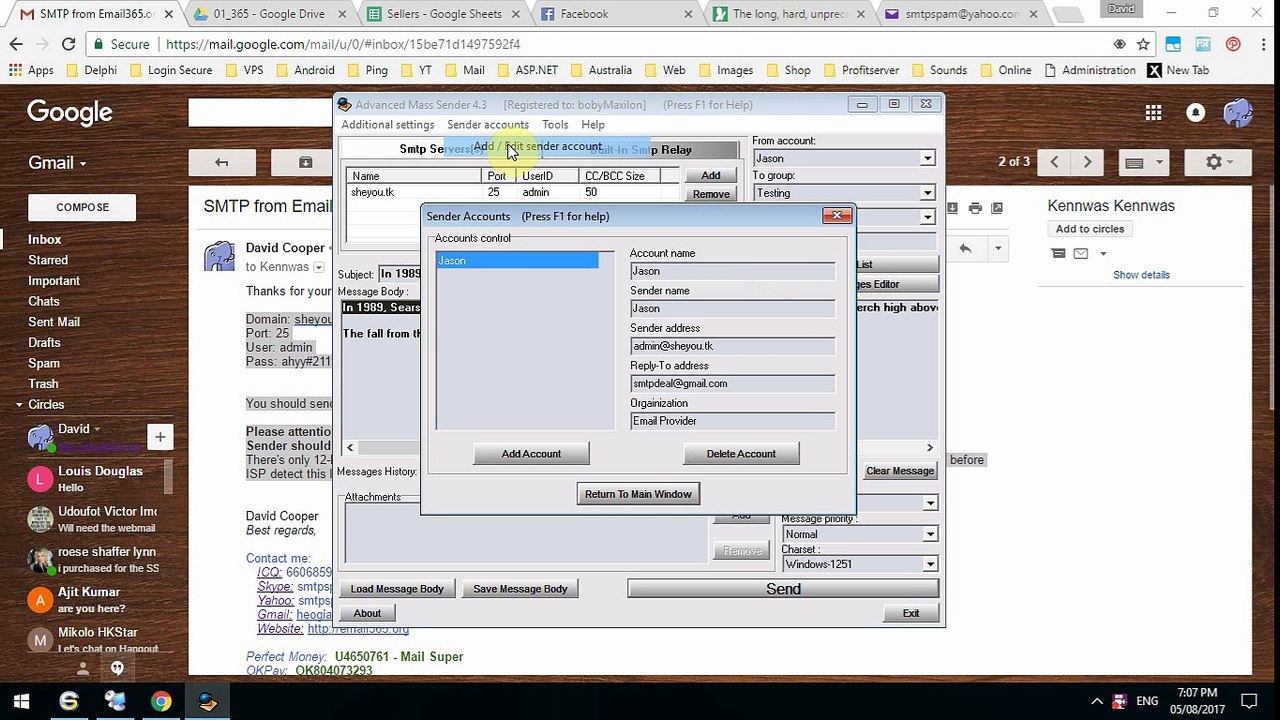
Task: Click Load Message Body button
Action: [397, 589]
